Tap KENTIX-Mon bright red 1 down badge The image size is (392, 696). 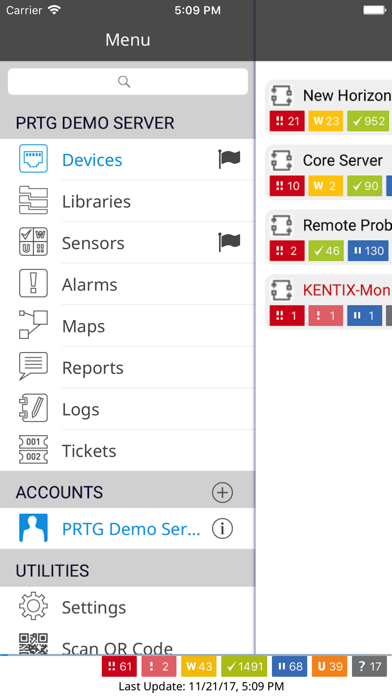[287, 316]
